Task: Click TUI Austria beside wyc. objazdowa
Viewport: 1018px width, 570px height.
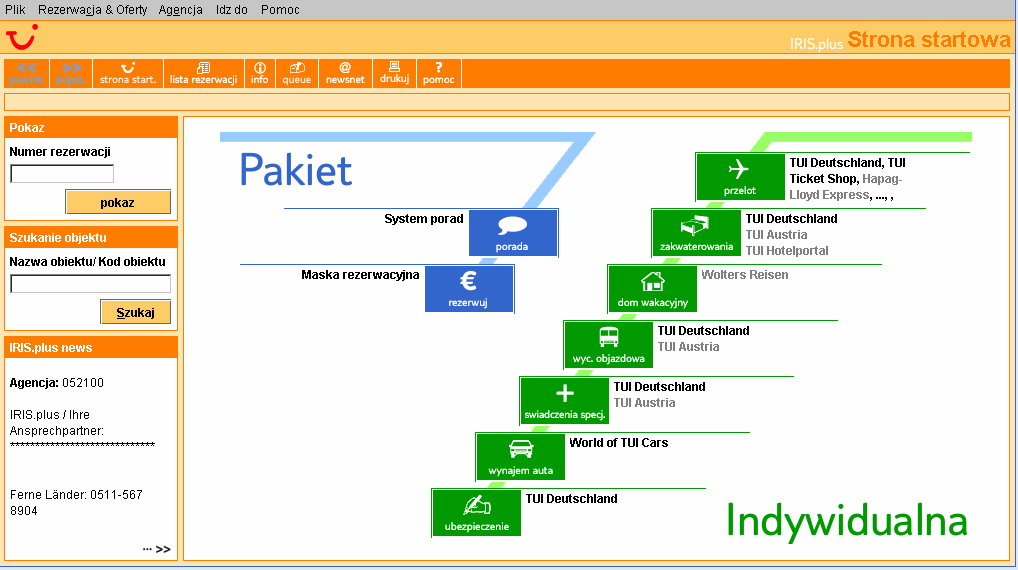Action: tap(688, 347)
